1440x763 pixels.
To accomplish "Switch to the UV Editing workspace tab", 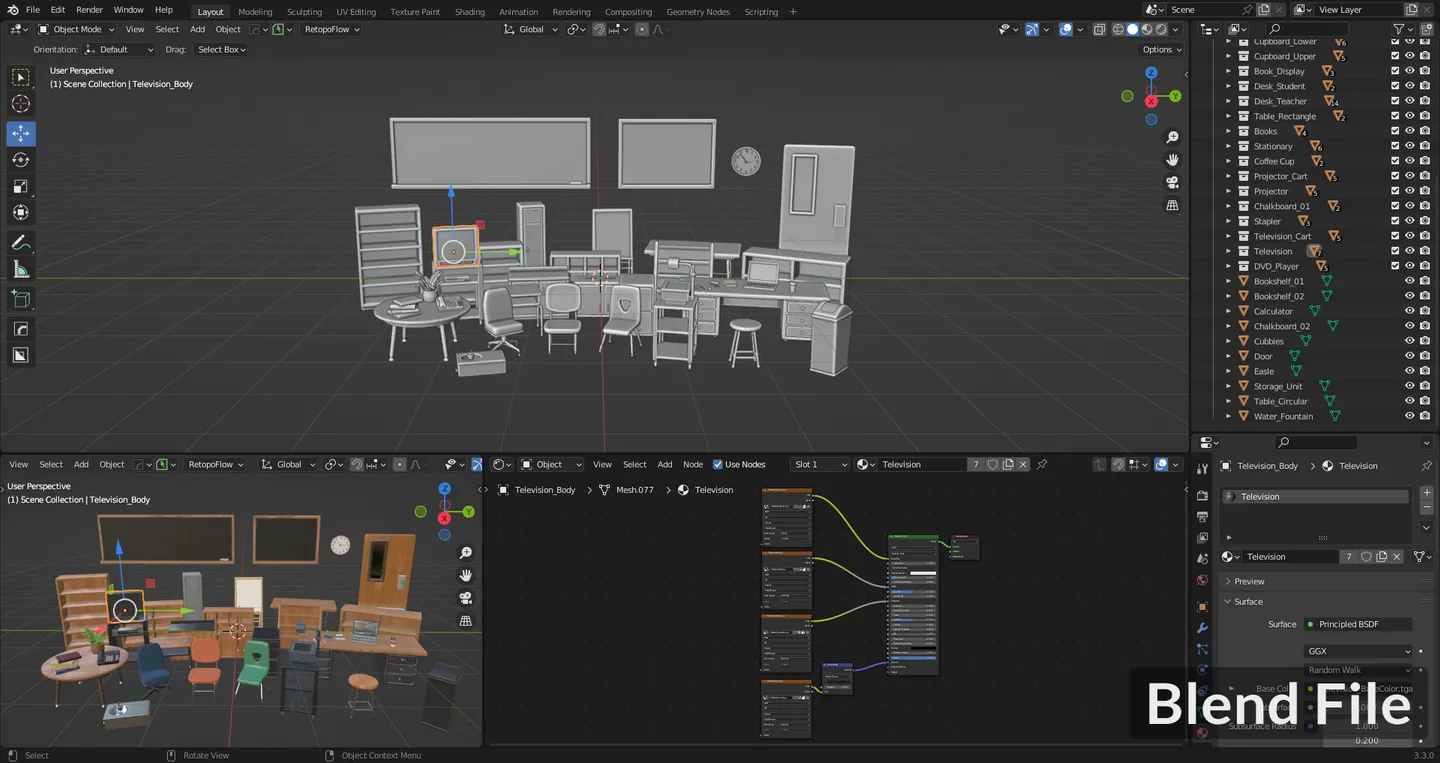I will tap(356, 12).
